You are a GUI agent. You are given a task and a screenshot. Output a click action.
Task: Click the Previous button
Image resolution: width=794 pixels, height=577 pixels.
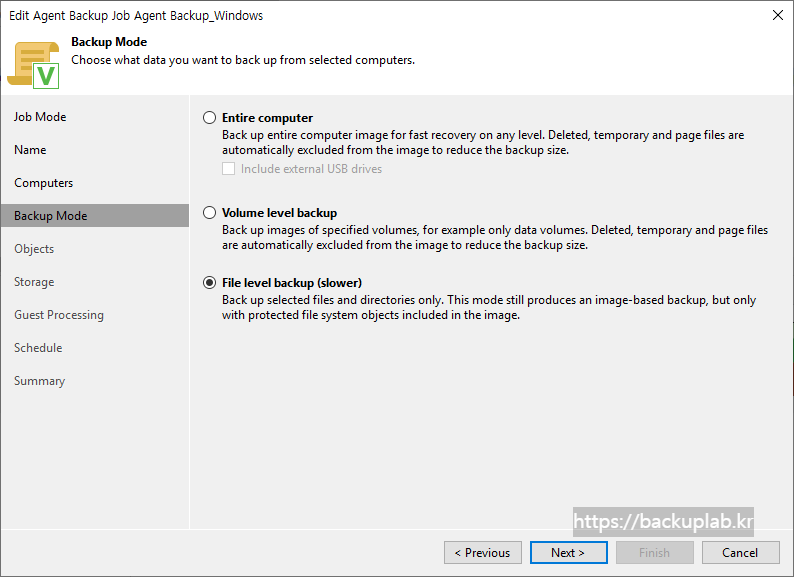point(483,553)
